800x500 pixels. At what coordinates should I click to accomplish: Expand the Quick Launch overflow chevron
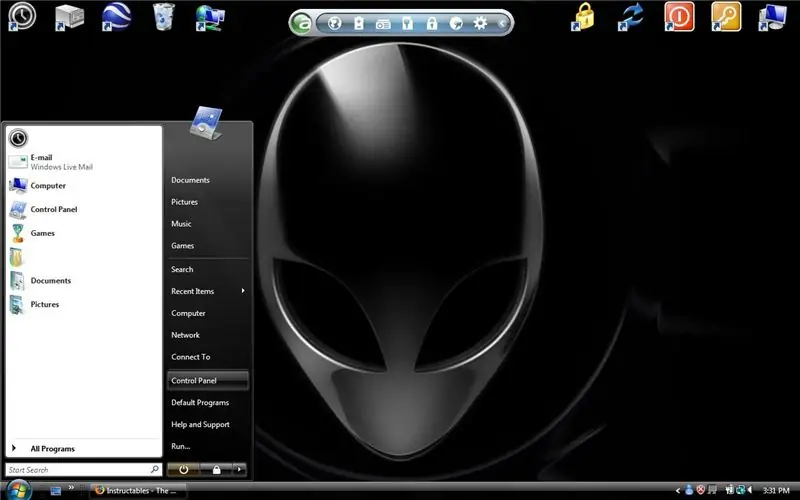tap(71, 488)
